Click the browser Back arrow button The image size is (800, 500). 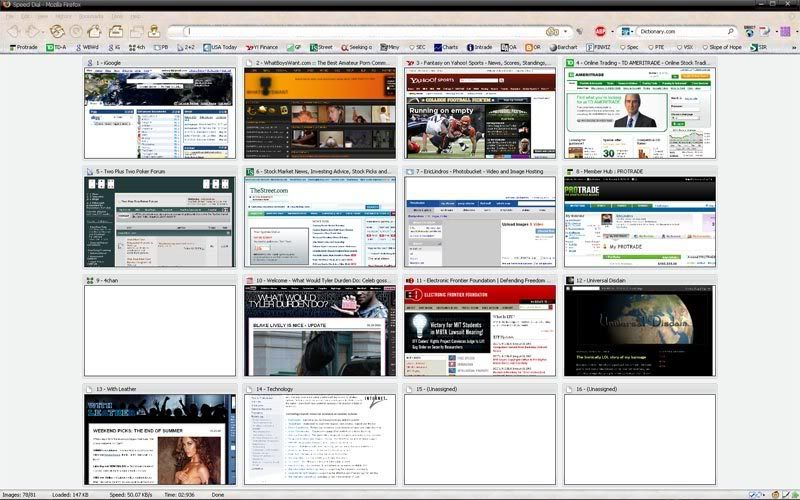point(13,31)
